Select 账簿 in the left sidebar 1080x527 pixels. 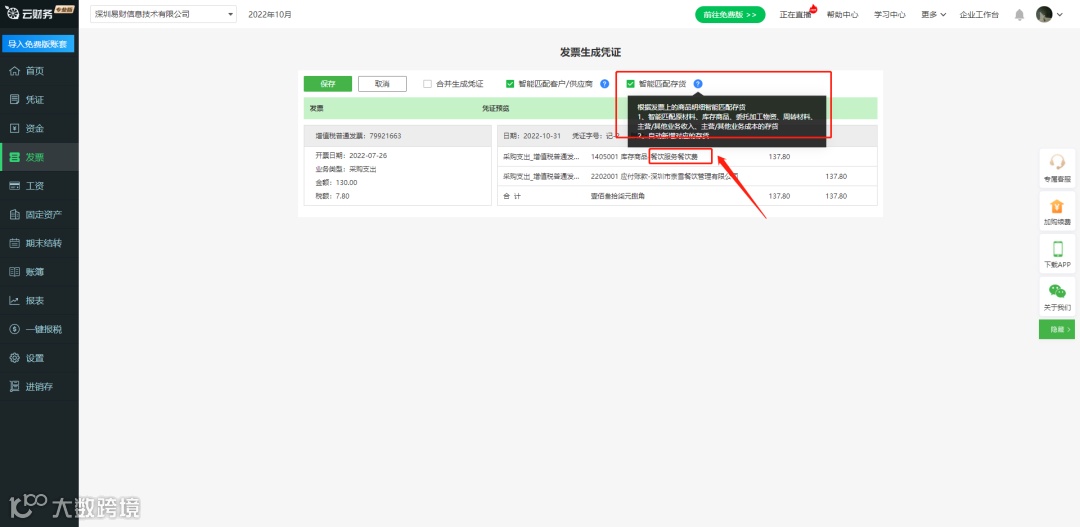point(39,272)
